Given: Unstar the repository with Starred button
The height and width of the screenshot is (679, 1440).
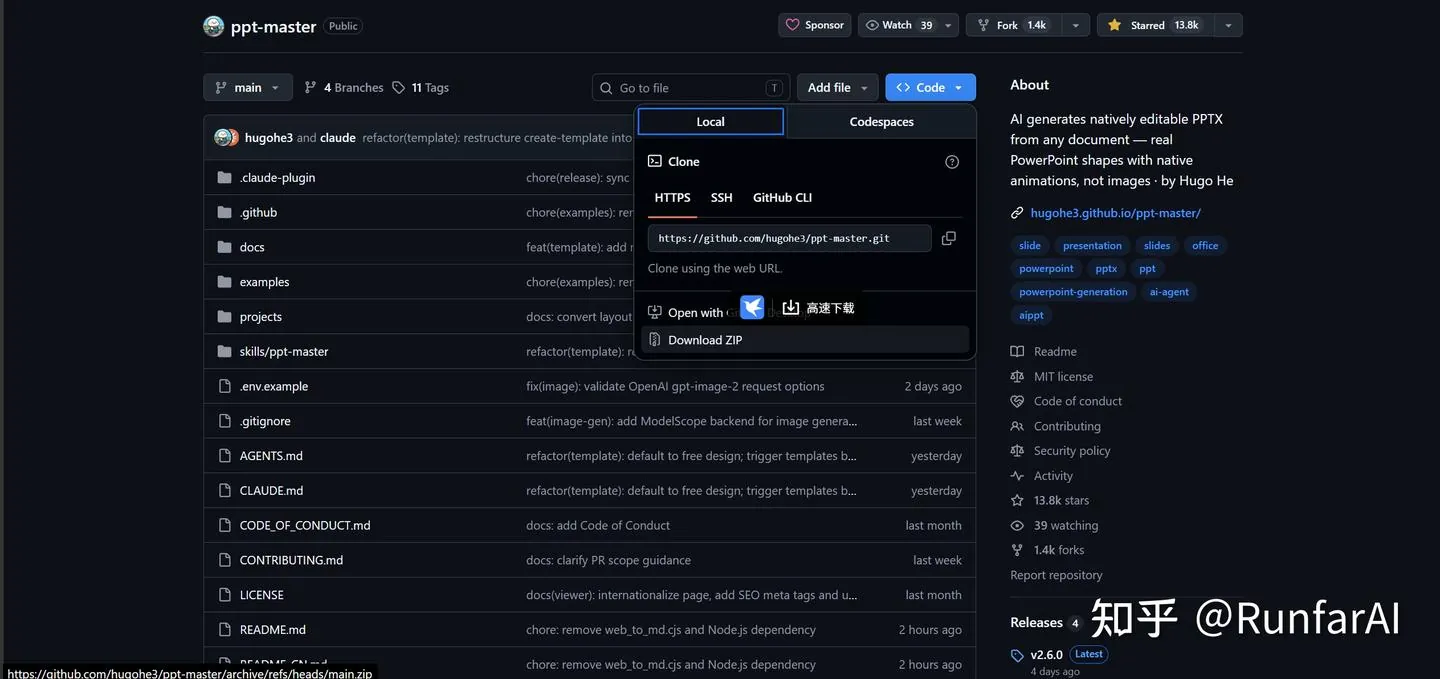Looking at the screenshot, I should coord(1155,26).
